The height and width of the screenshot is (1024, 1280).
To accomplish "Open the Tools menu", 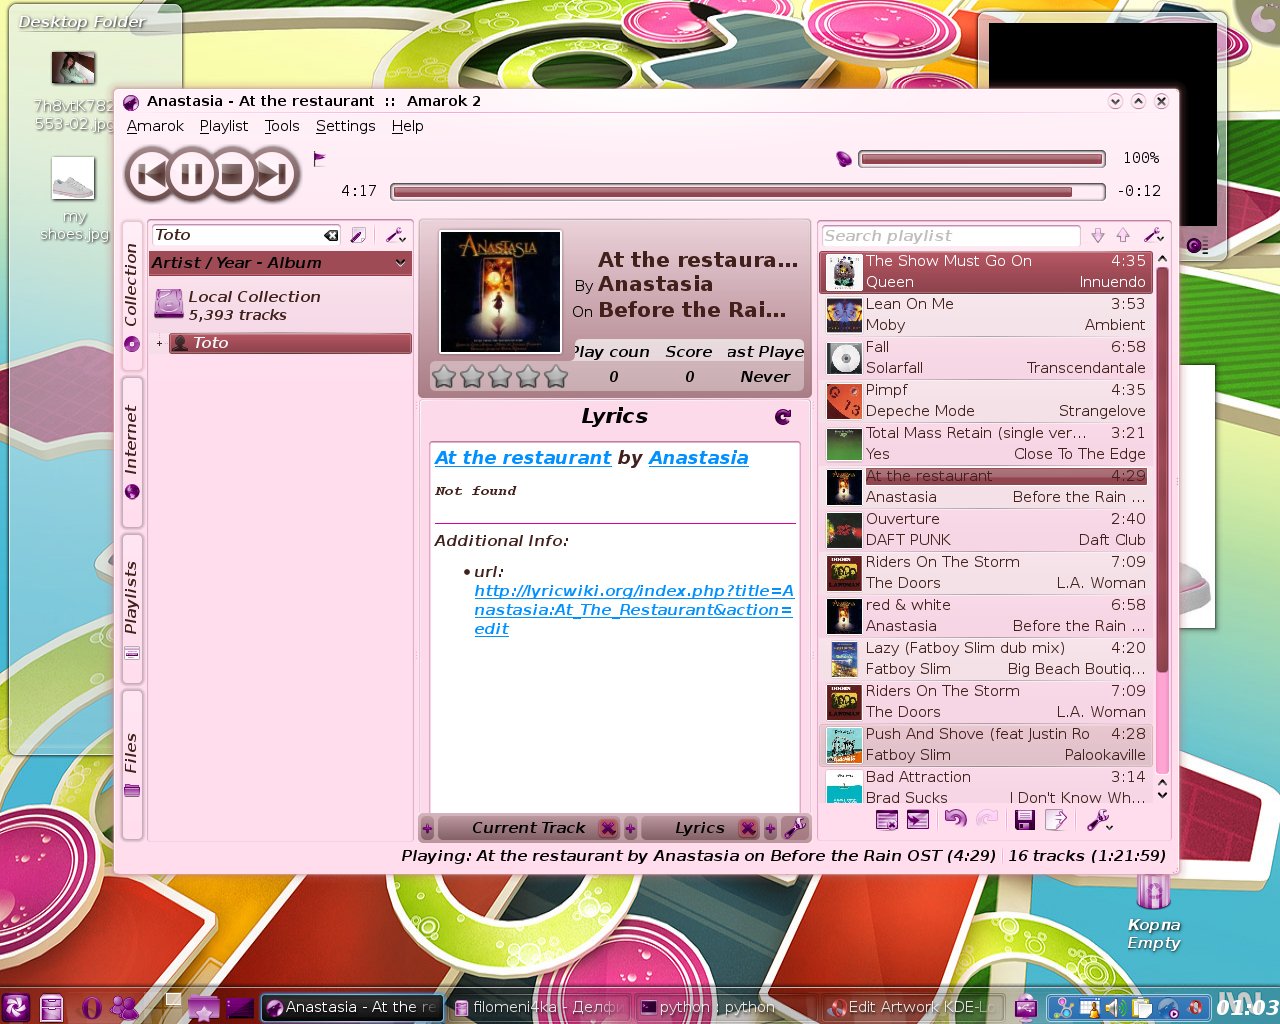I will click(282, 126).
